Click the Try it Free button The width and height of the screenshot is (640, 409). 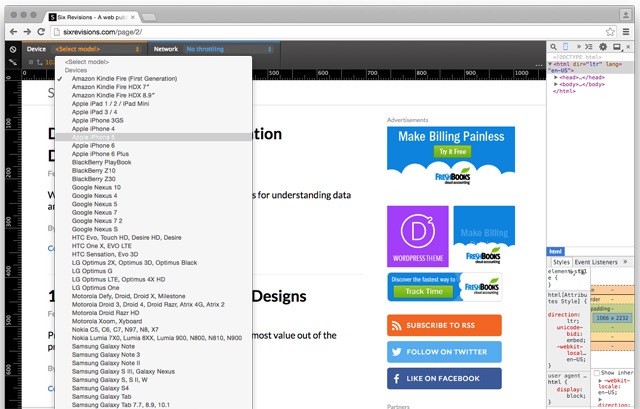[x=452, y=151]
